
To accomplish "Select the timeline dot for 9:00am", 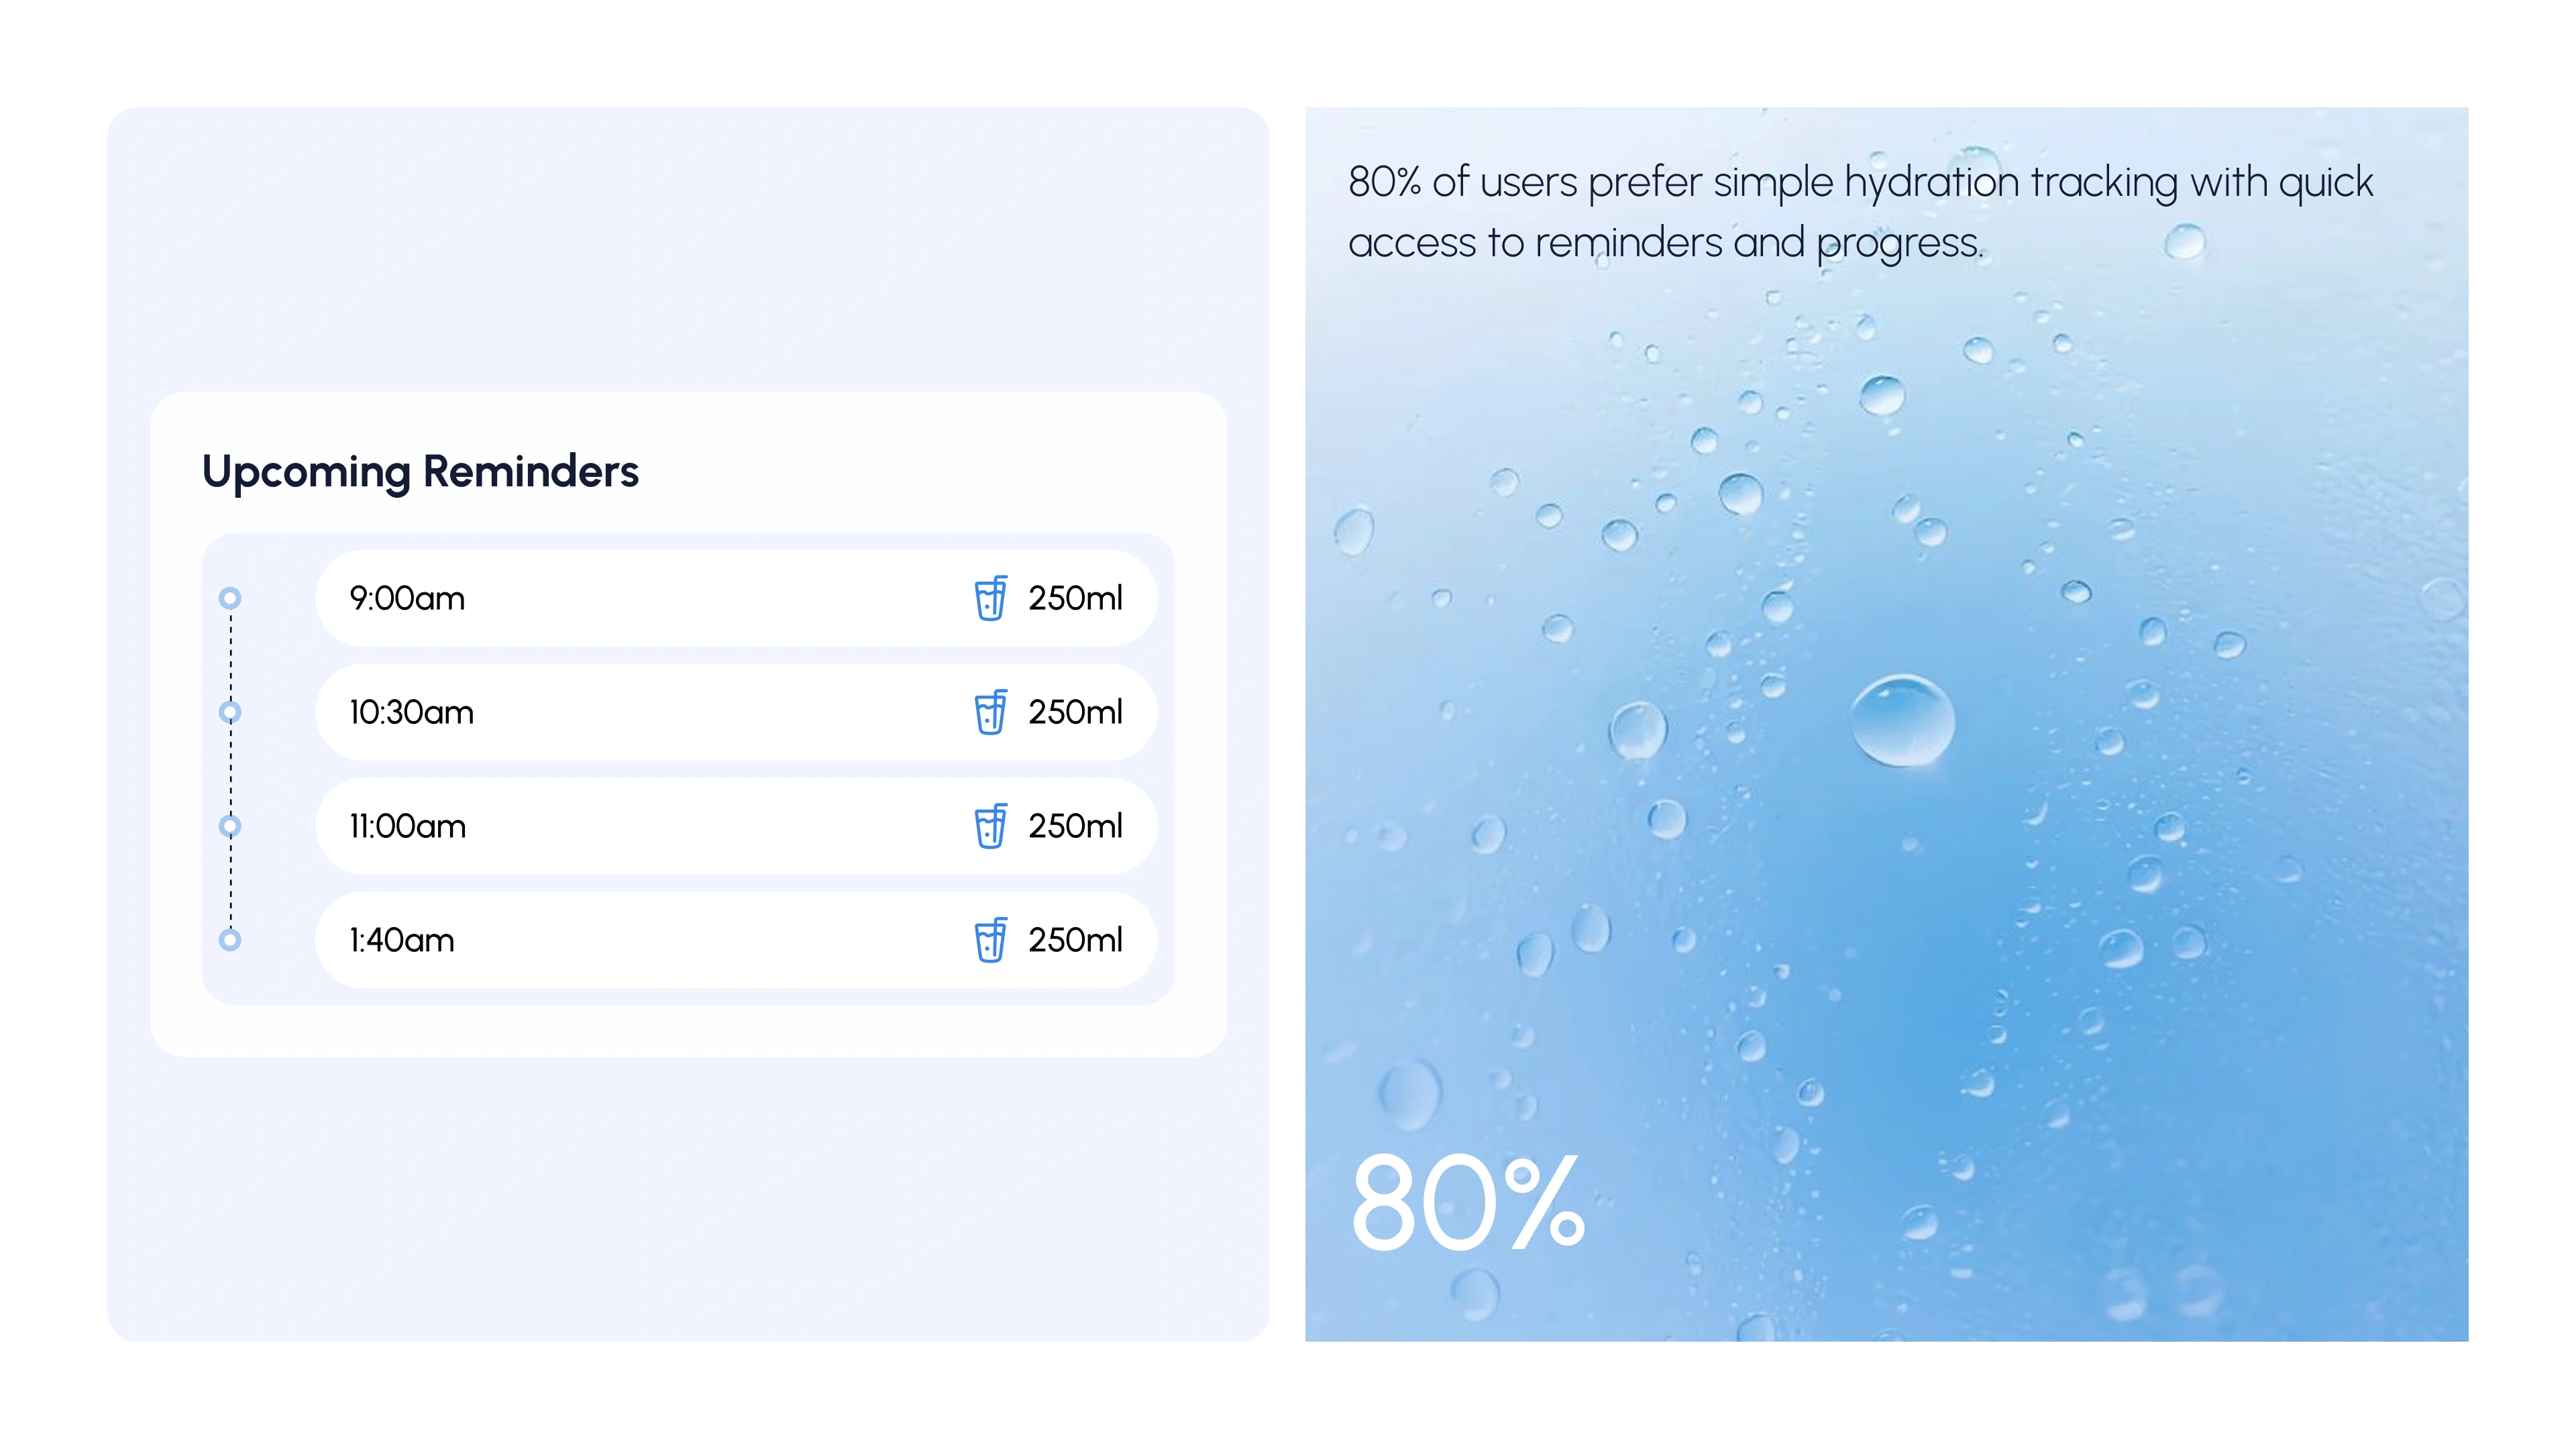I will coord(230,598).
